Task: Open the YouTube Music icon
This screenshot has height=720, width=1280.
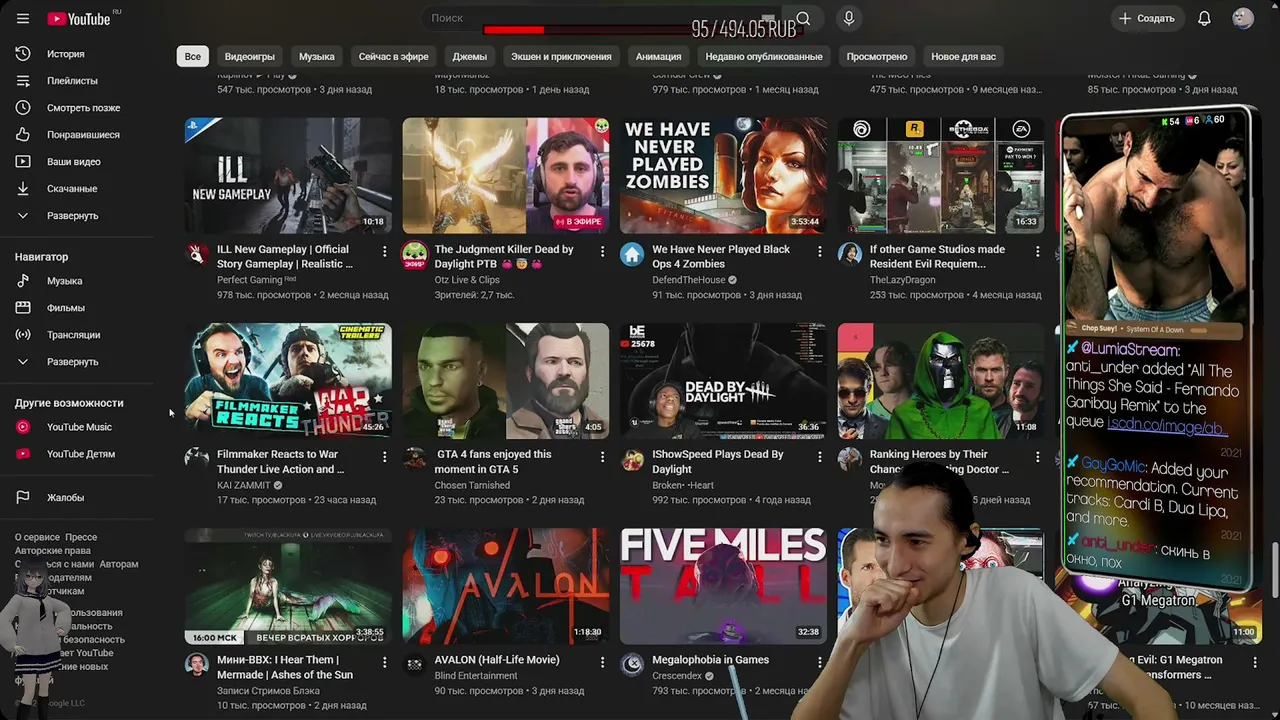Action: click(23, 427)
